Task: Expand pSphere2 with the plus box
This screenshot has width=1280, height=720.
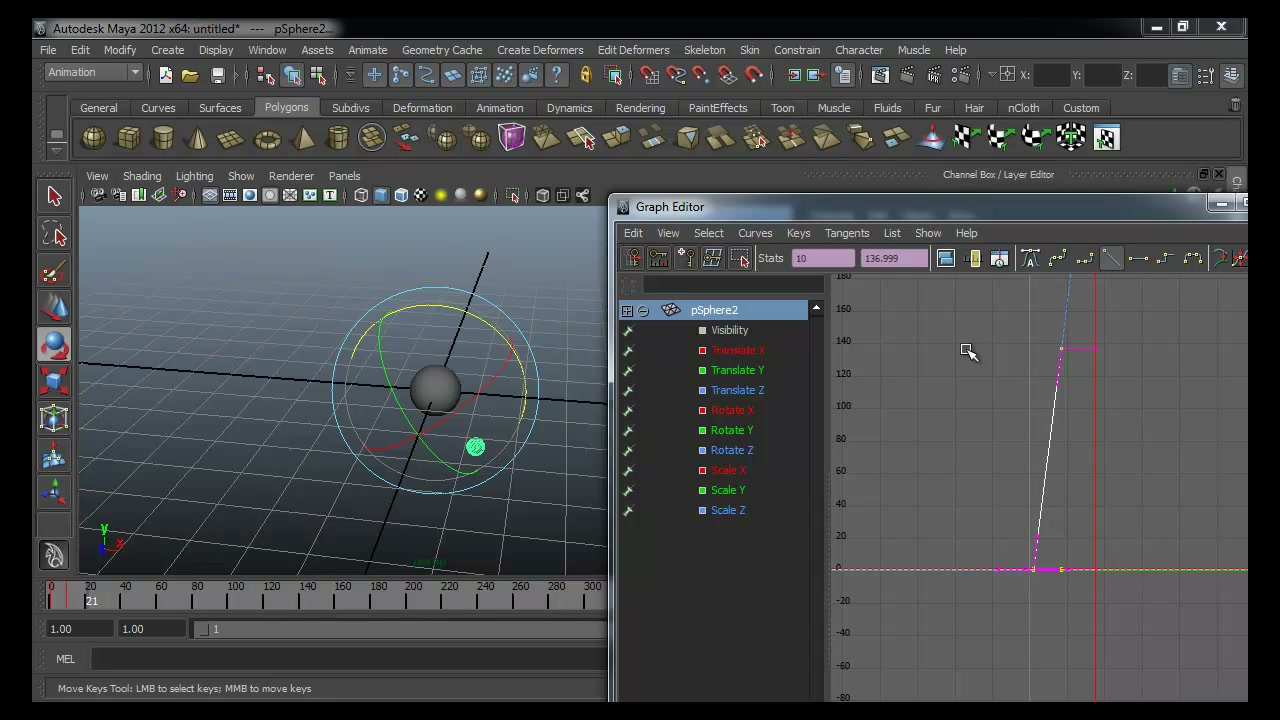Action: tap(626, 311)
